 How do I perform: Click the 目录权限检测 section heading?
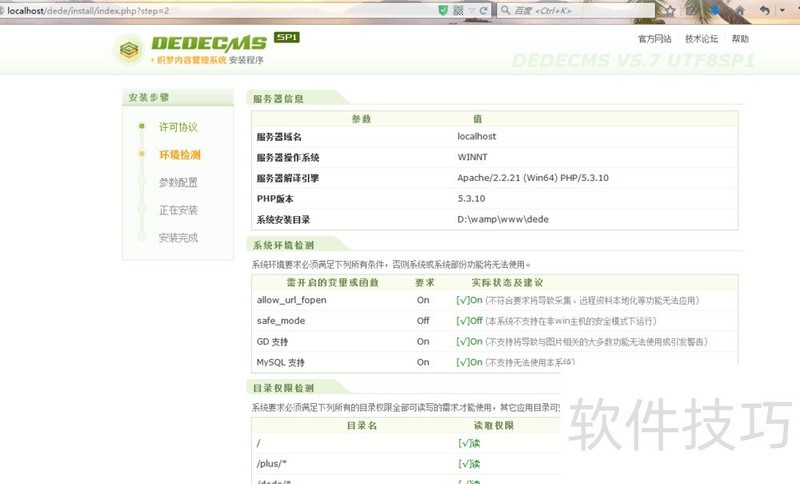284,388
